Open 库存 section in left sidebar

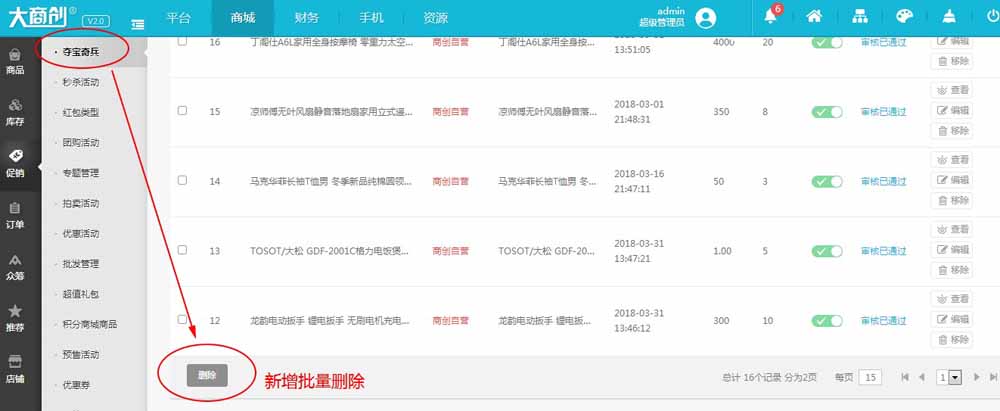point(15,111)
